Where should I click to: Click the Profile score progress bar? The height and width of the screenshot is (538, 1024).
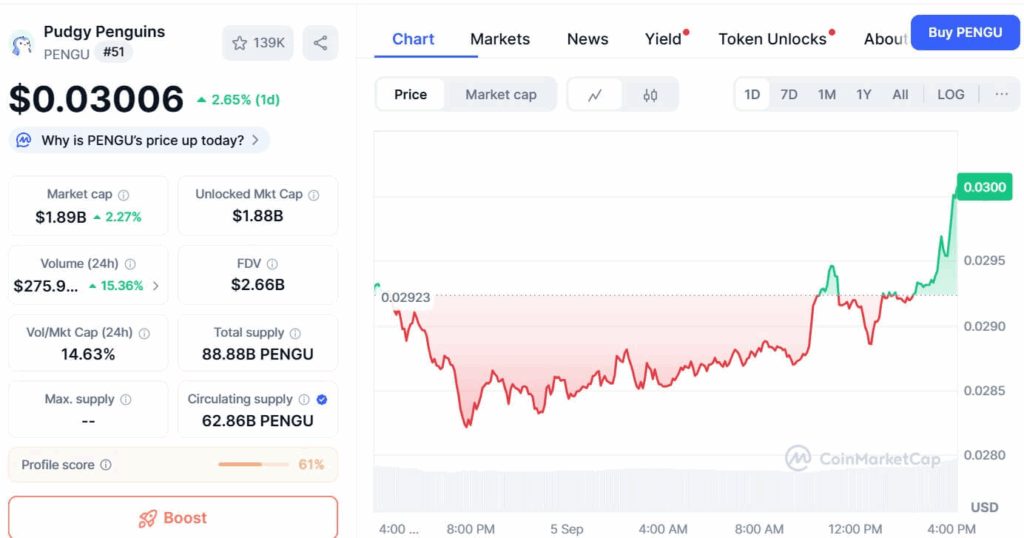point(253,465)
